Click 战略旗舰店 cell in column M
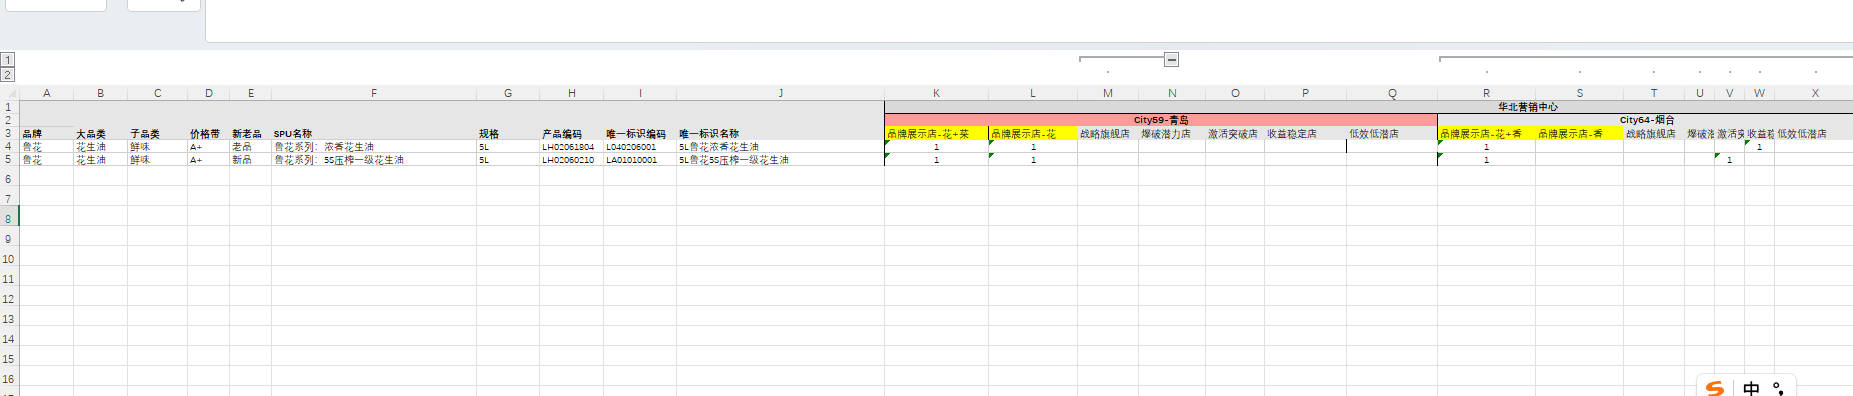The height and width of the screenshot is (396, 1853). 1107,133
